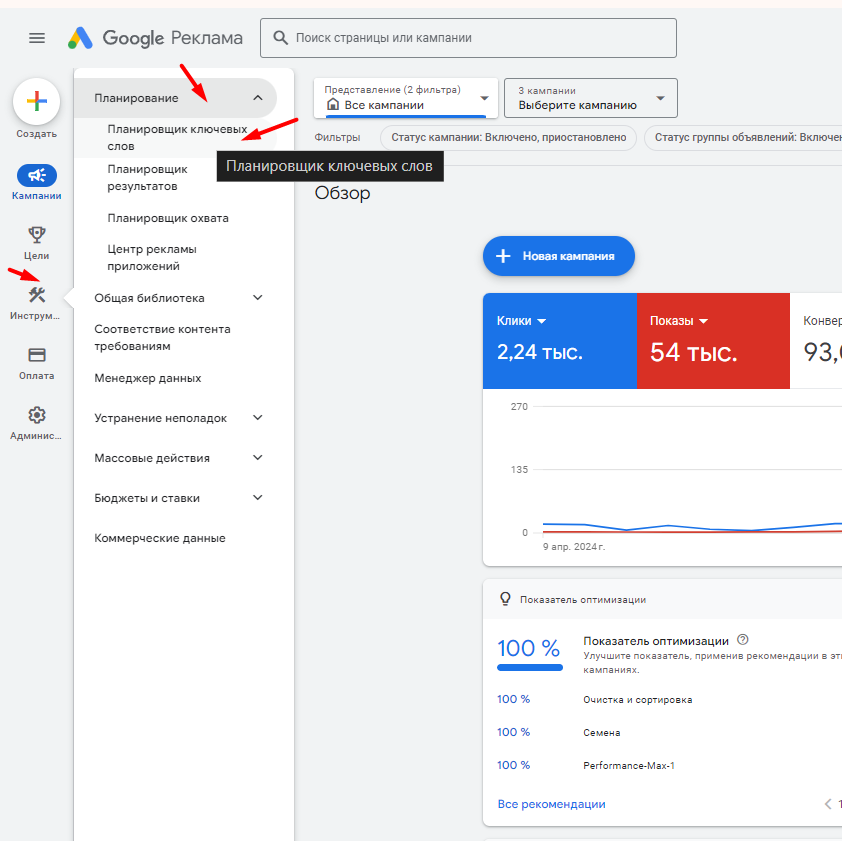This screenshot has width=842, height=841.
Task: Open Performance-Max-1 campaign row
Action: click(x=629, y=765)
